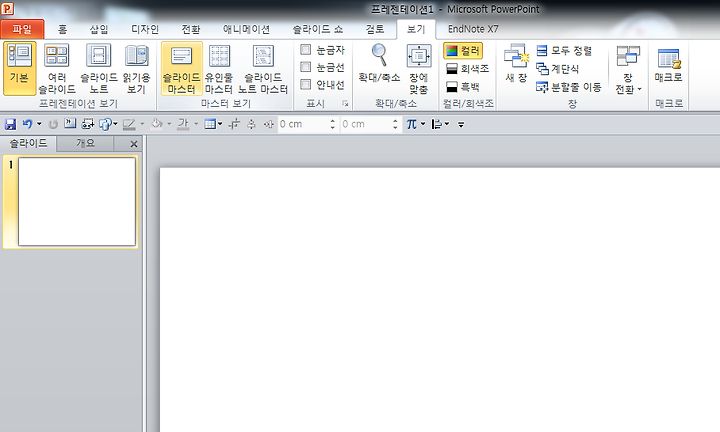Select the Slides (슬라이드) pane tab
Image resolution: width=720 pixels, height=432 pixels.
tap(28, 143)
